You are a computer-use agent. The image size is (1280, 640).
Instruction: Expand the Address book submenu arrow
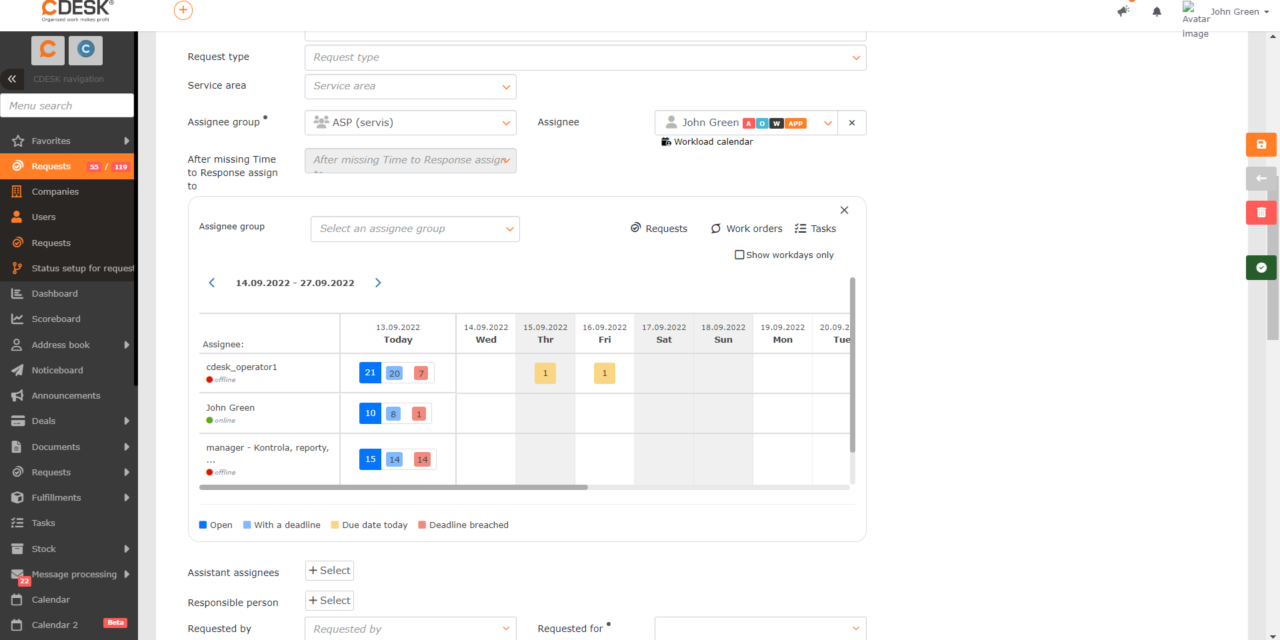pyautogui.click(x=127, y=345)
